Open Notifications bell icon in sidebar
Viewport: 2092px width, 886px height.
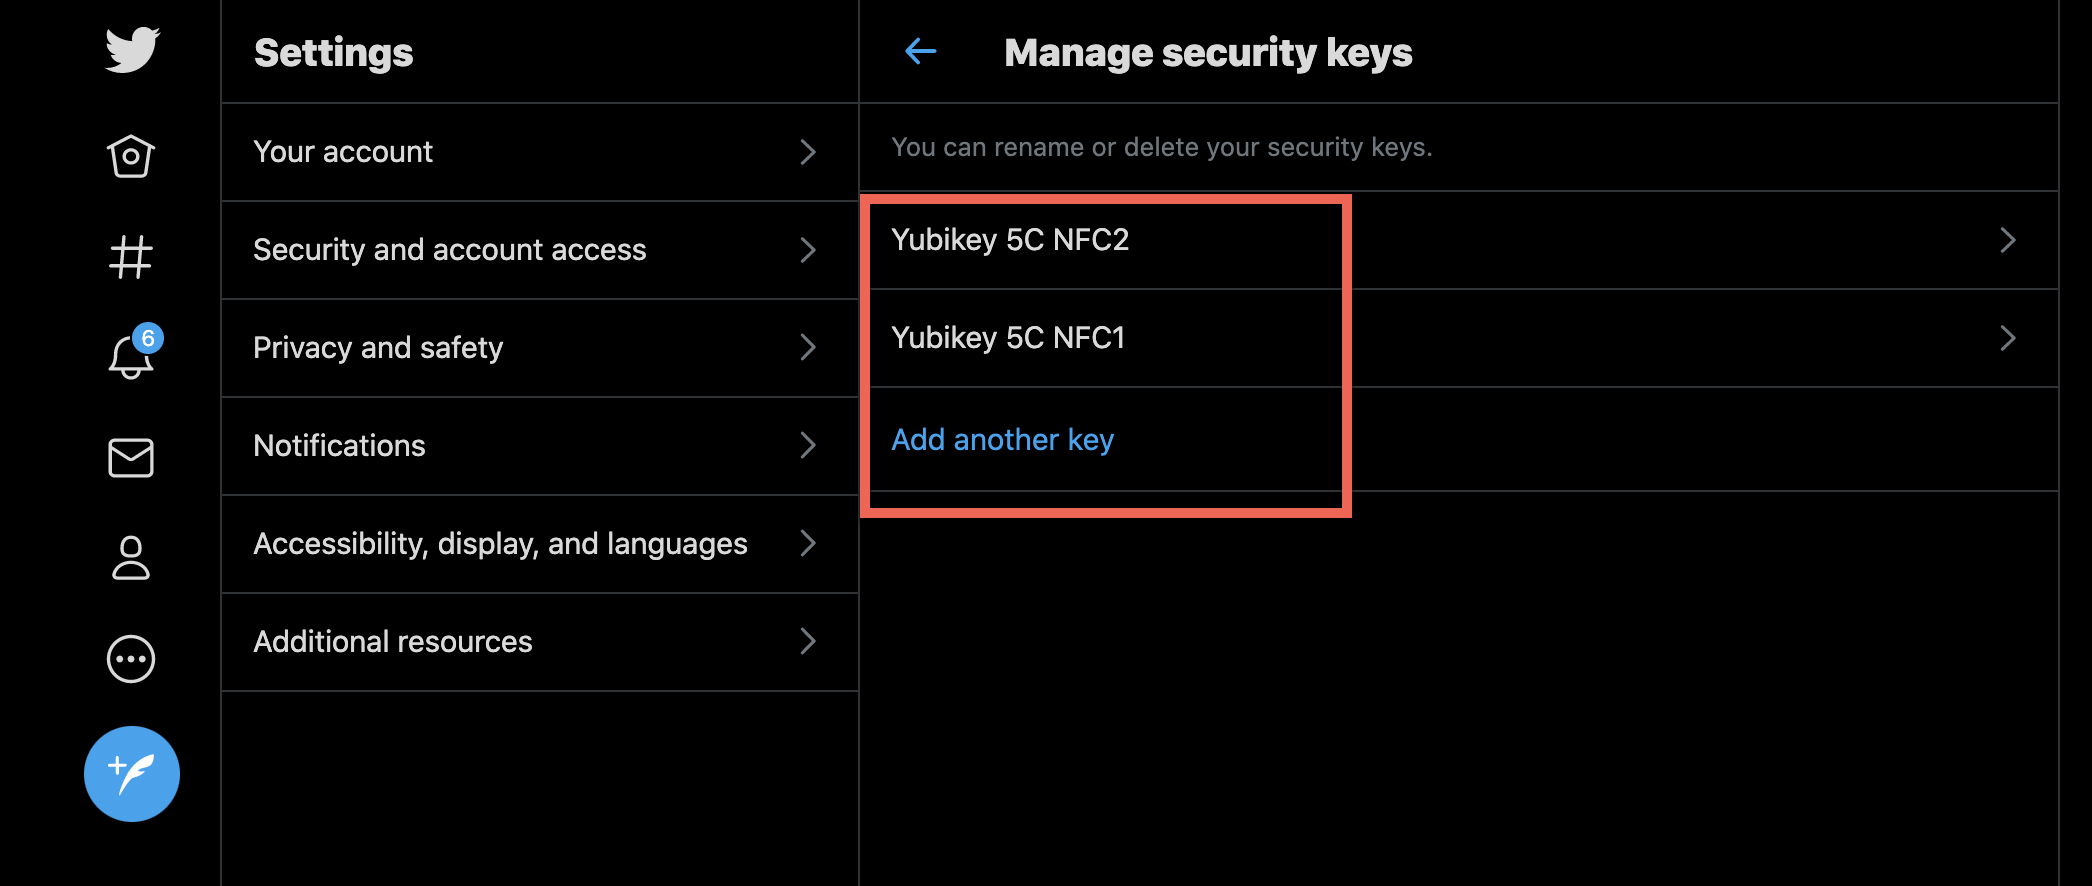[131, 356]
